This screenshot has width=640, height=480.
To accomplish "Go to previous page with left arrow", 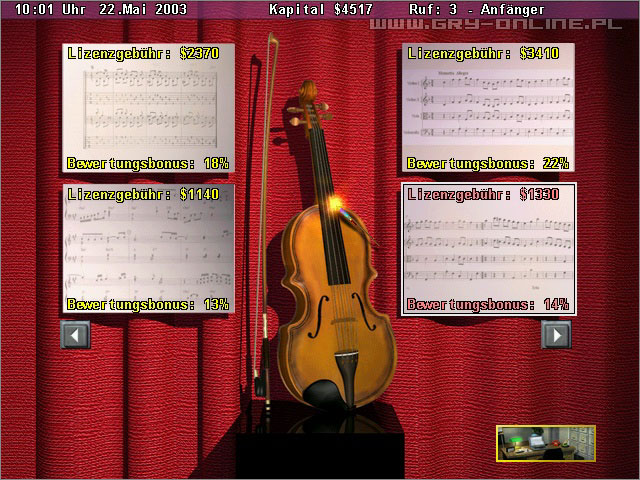I will 76,335.
